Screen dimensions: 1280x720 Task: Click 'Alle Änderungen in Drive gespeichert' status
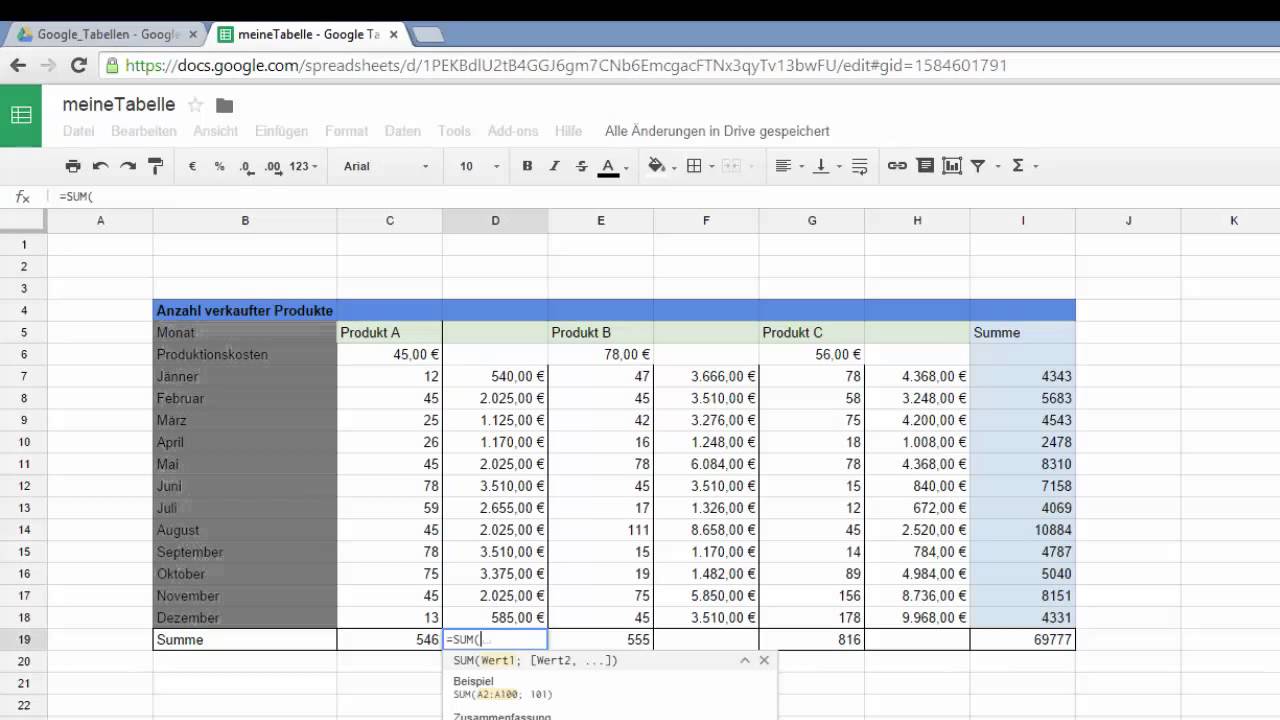717,131
